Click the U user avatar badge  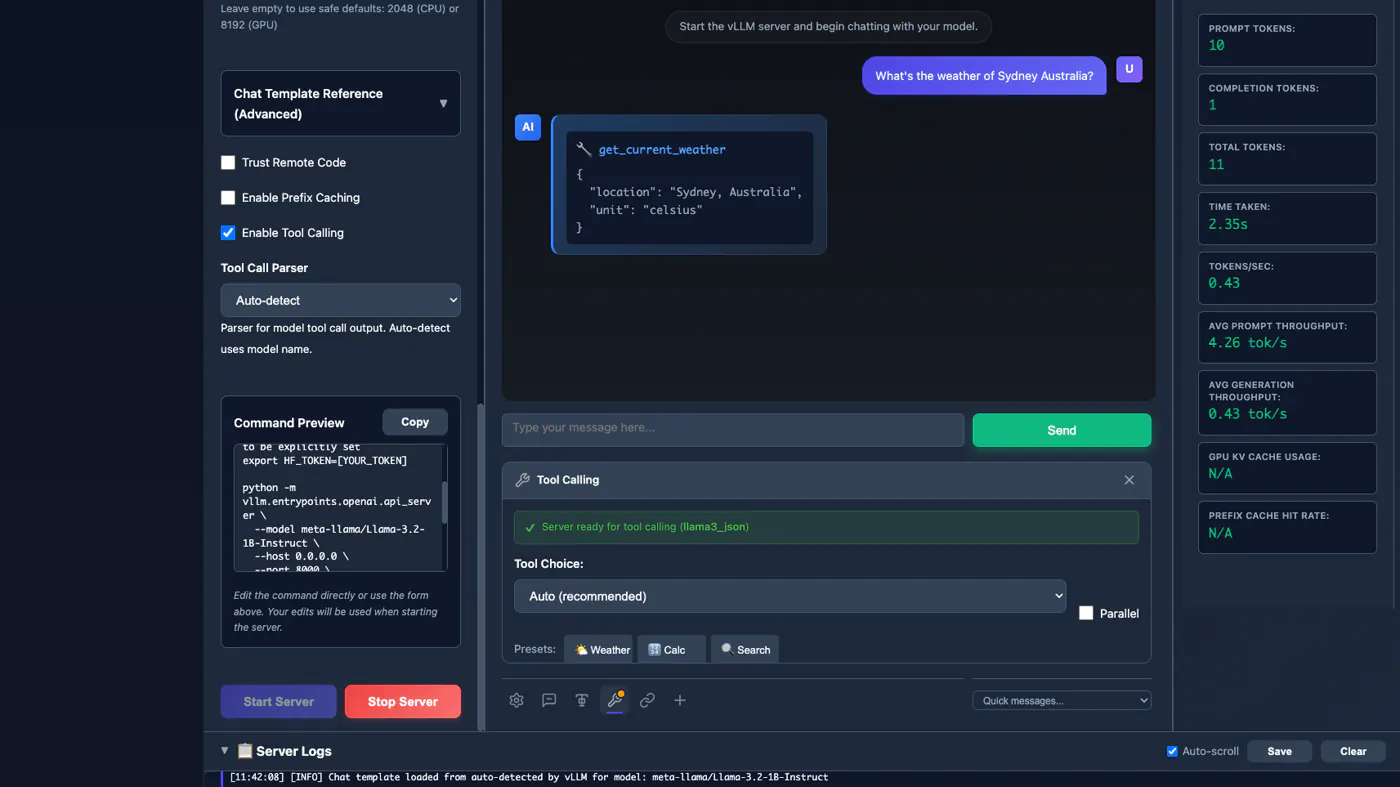(1129, 69)
